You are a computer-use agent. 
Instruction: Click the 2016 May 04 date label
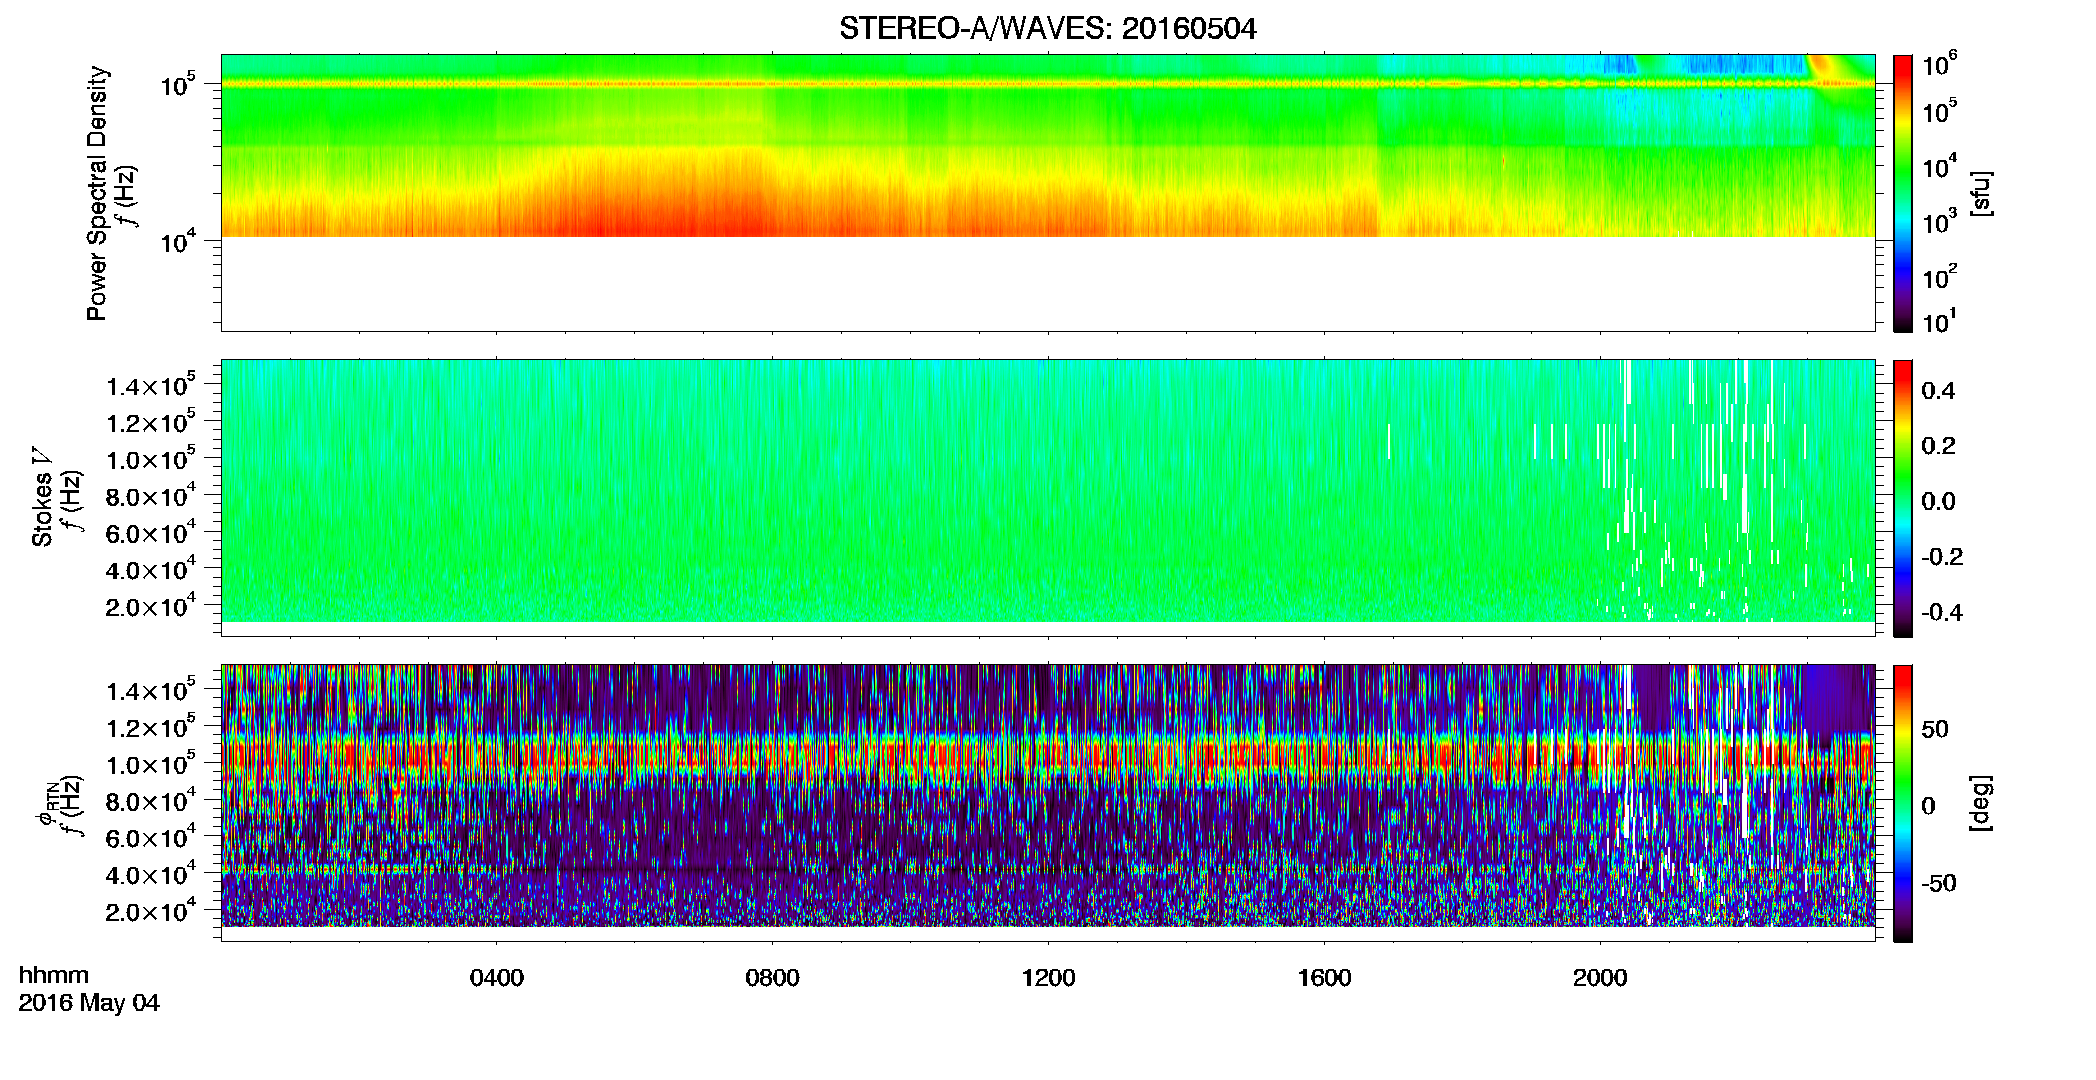[x=89, y=1003]
